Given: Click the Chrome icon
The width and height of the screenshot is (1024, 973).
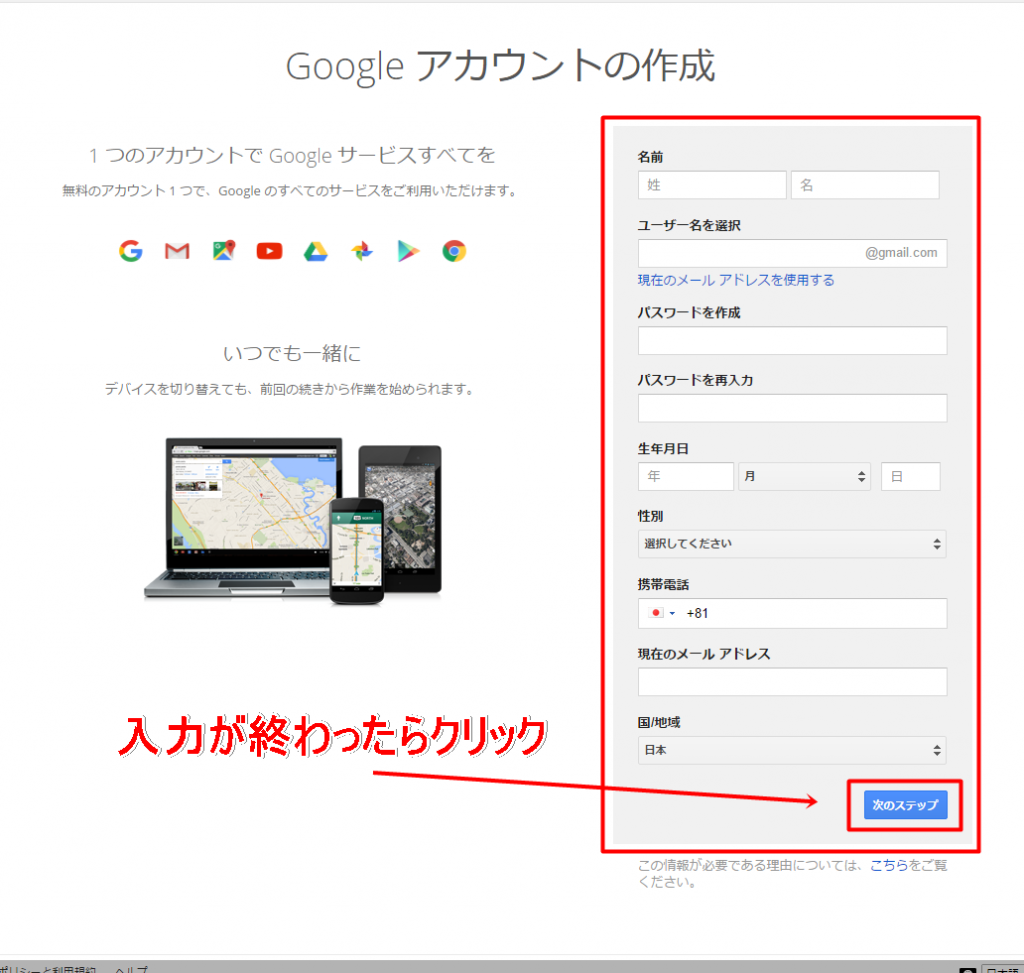Looking at the screenshot, I should click(454, 251).
